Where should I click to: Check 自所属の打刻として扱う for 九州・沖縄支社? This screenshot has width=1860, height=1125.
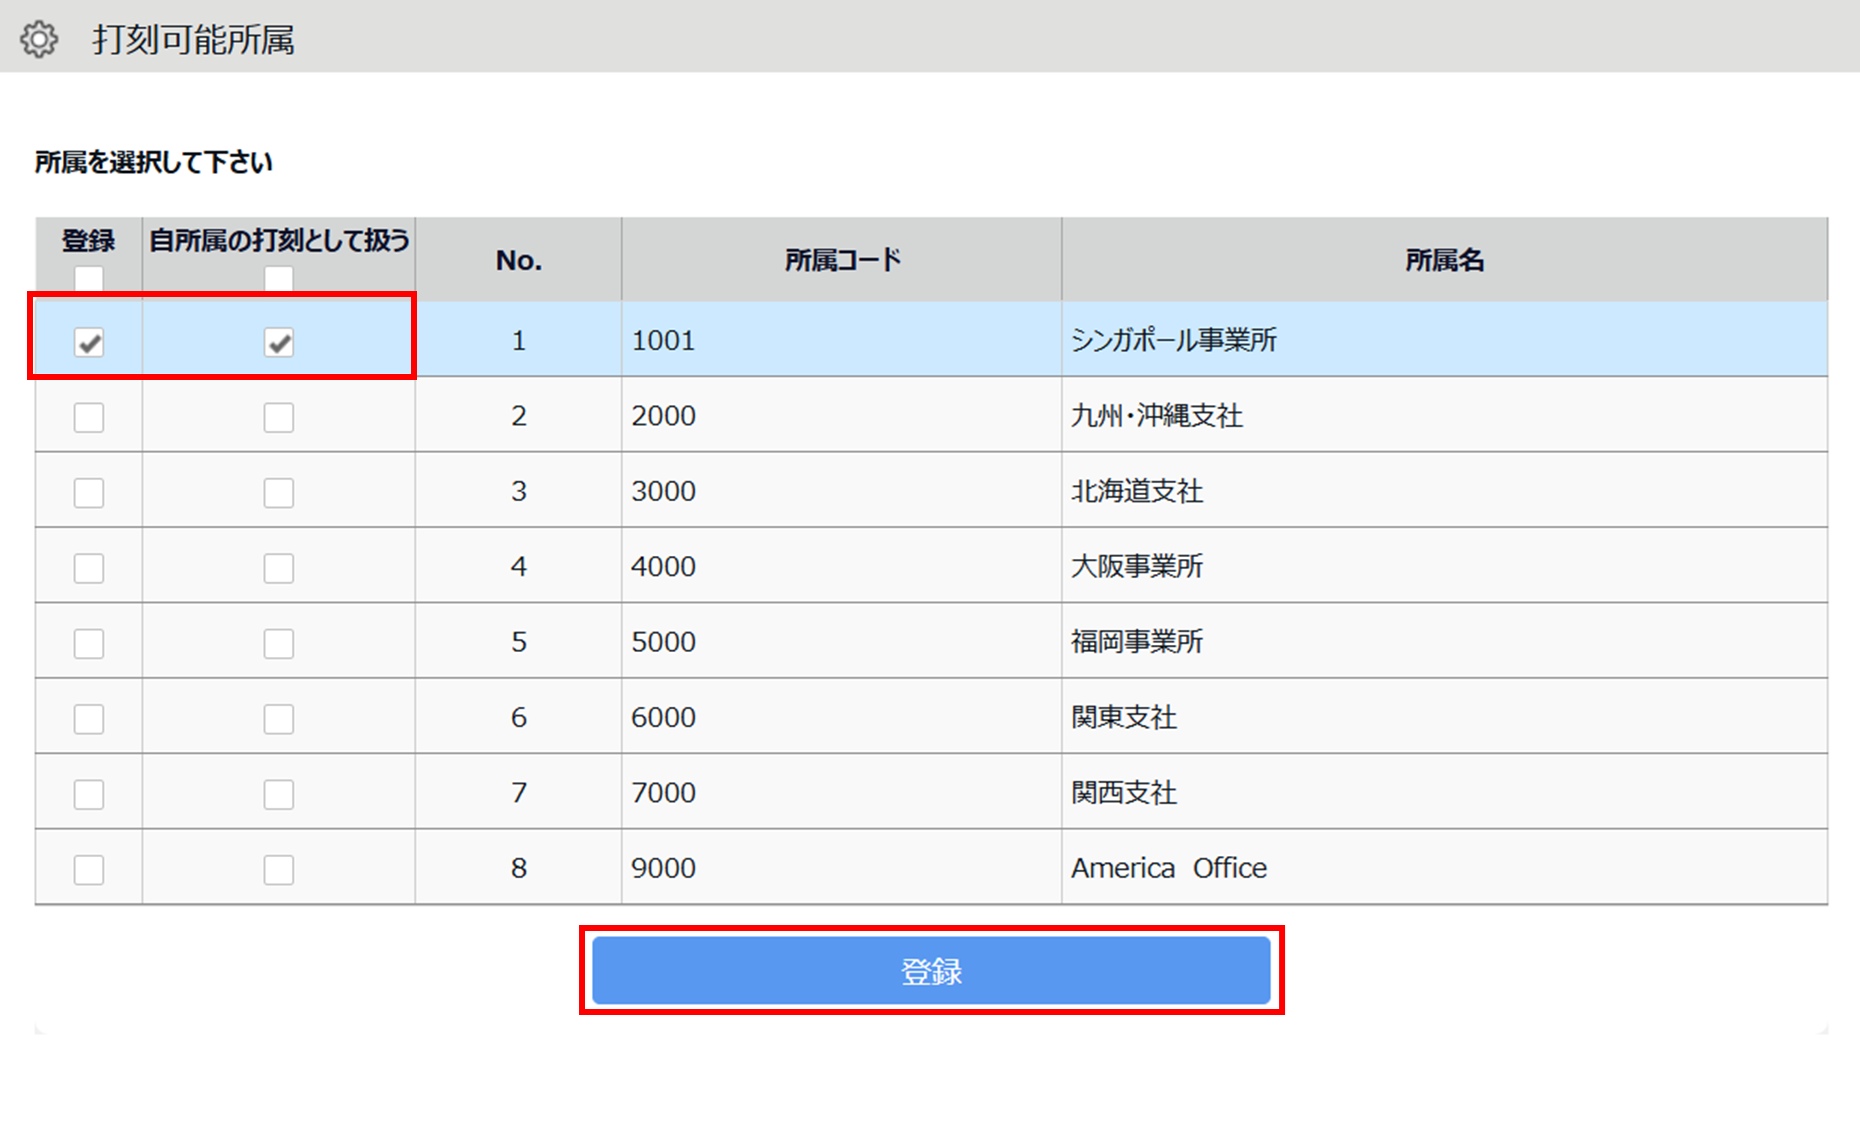pyautogui.click(x=279, y=417)
